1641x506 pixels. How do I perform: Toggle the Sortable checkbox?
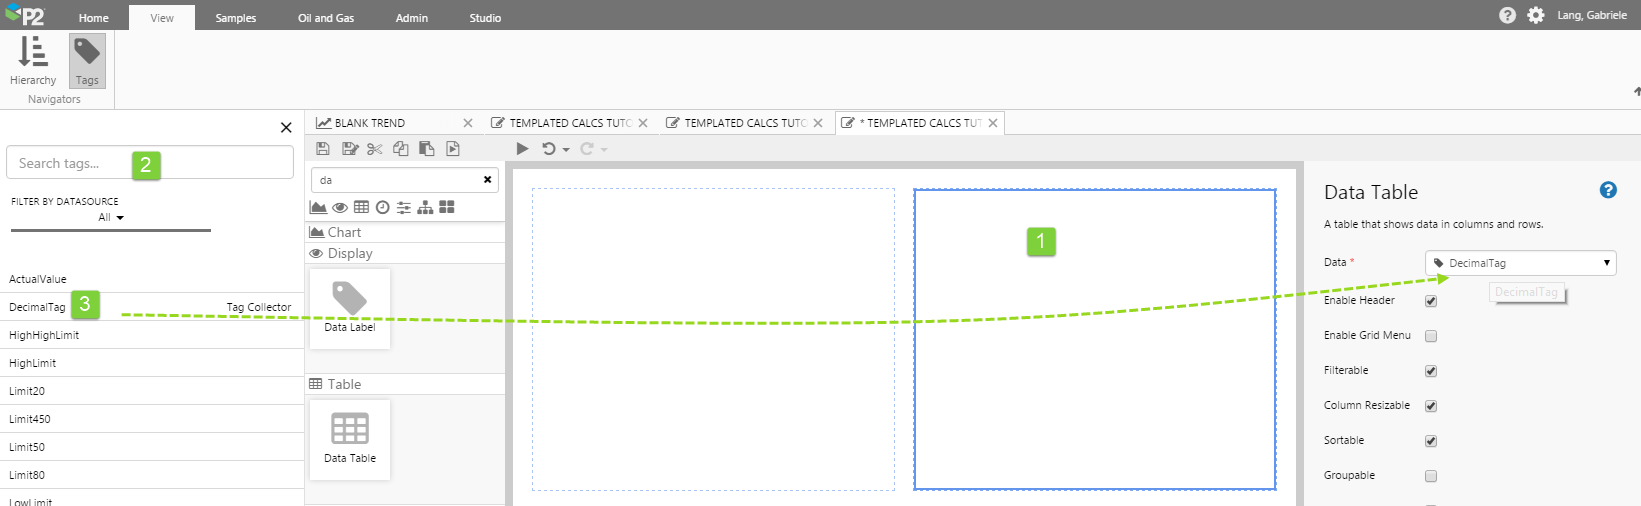coord(1431,441)
